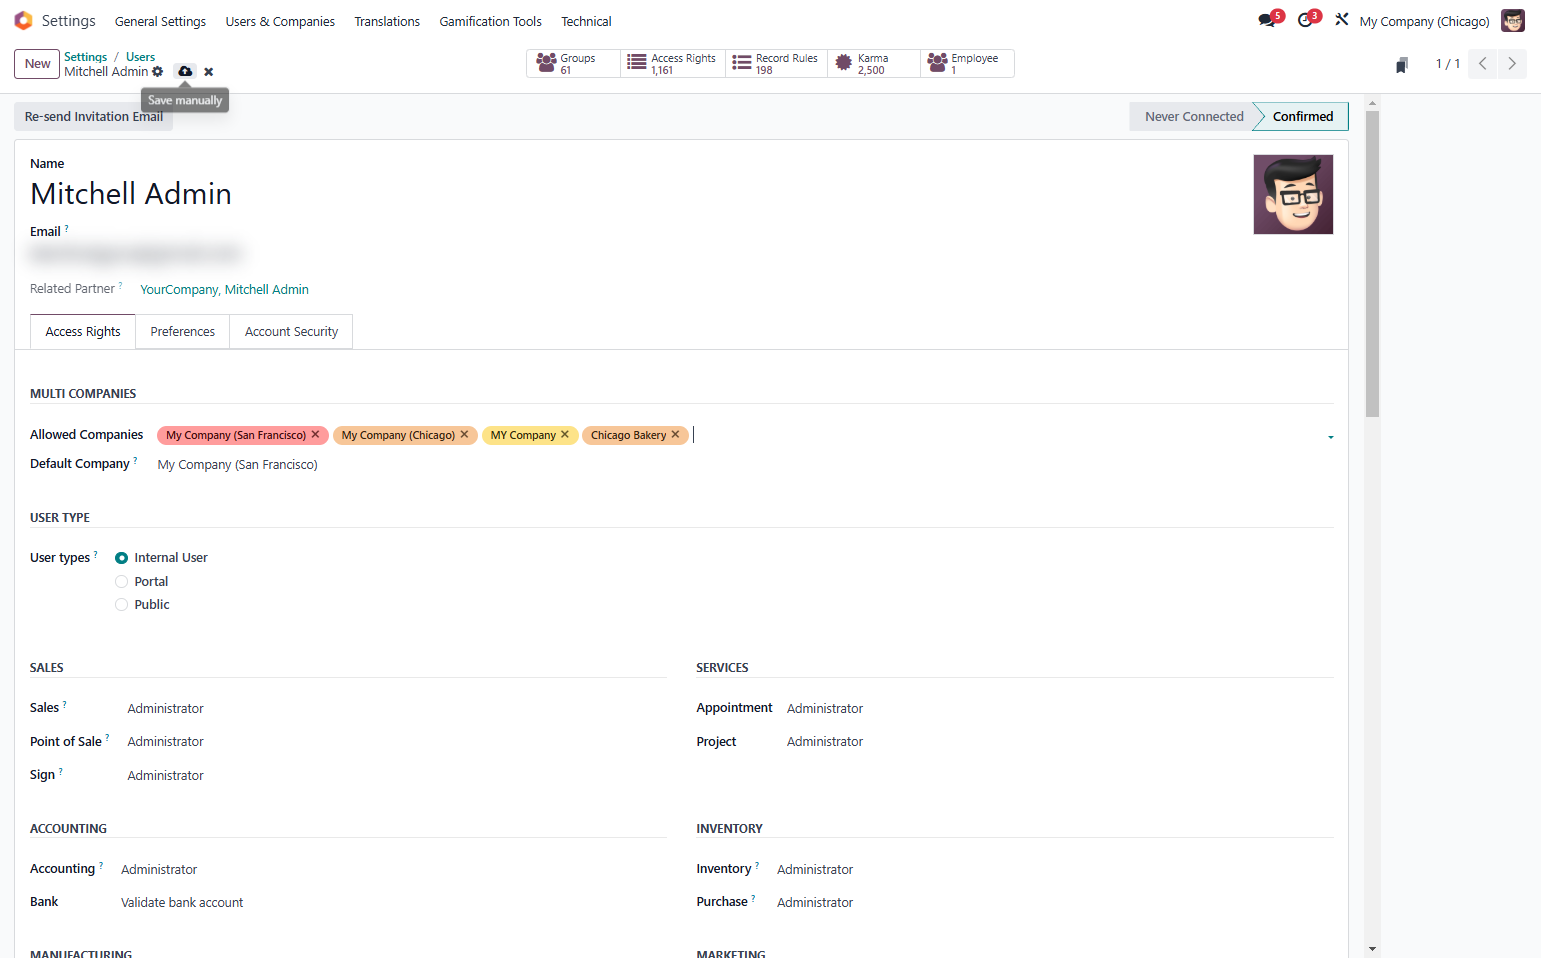Click the bookmark icon beside the pager
The width and height of the screenshot is (1541, 958).
[1402, 65]
